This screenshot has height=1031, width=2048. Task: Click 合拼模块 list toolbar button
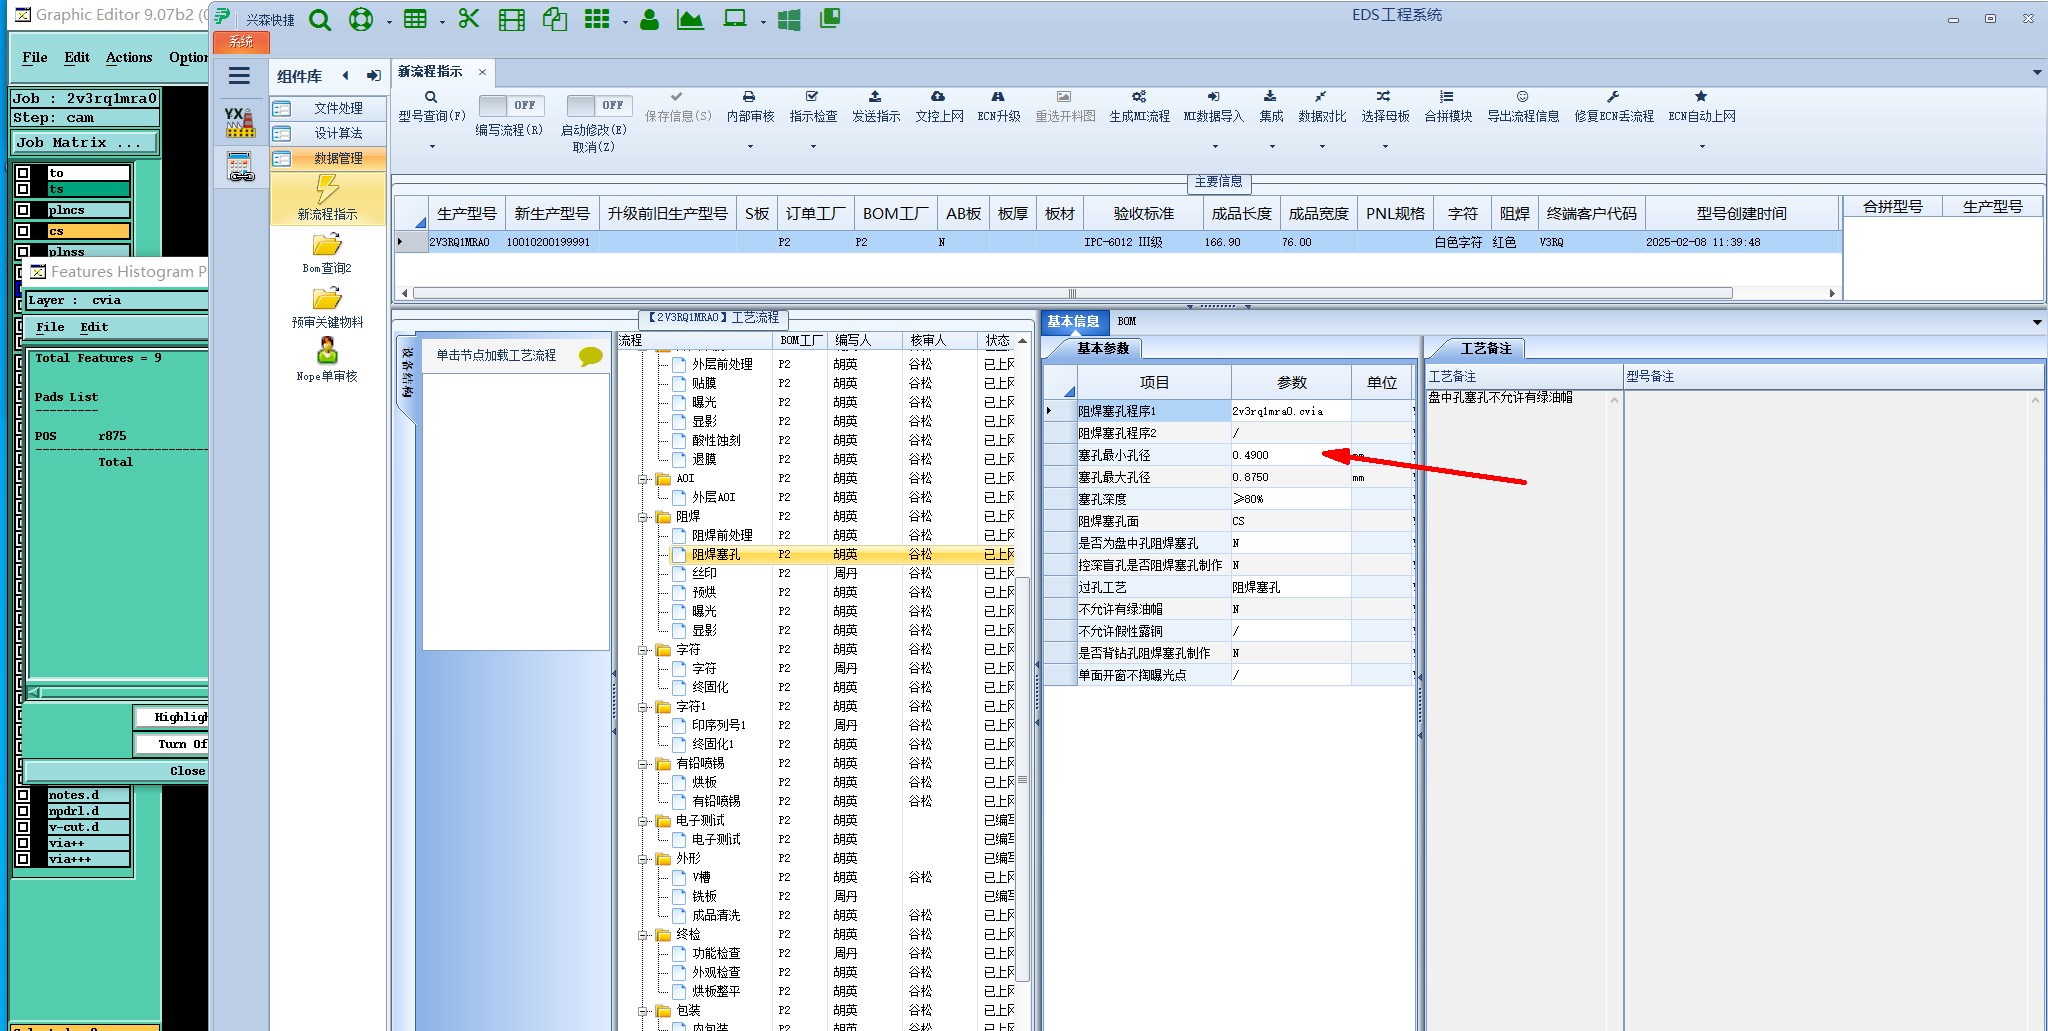coord(1448,107)
